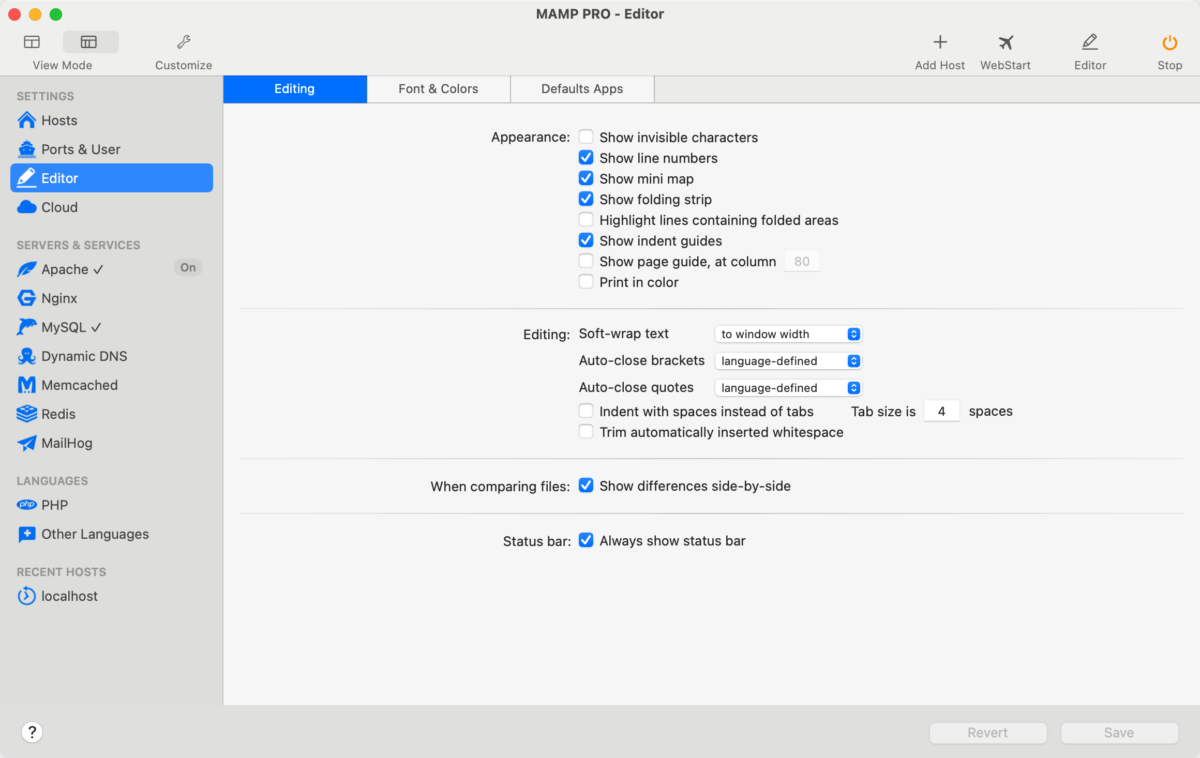The height and width of the screenshot is (758, 1200).
Task: Click the Memcached icon
Action: (x=27, y=385)
